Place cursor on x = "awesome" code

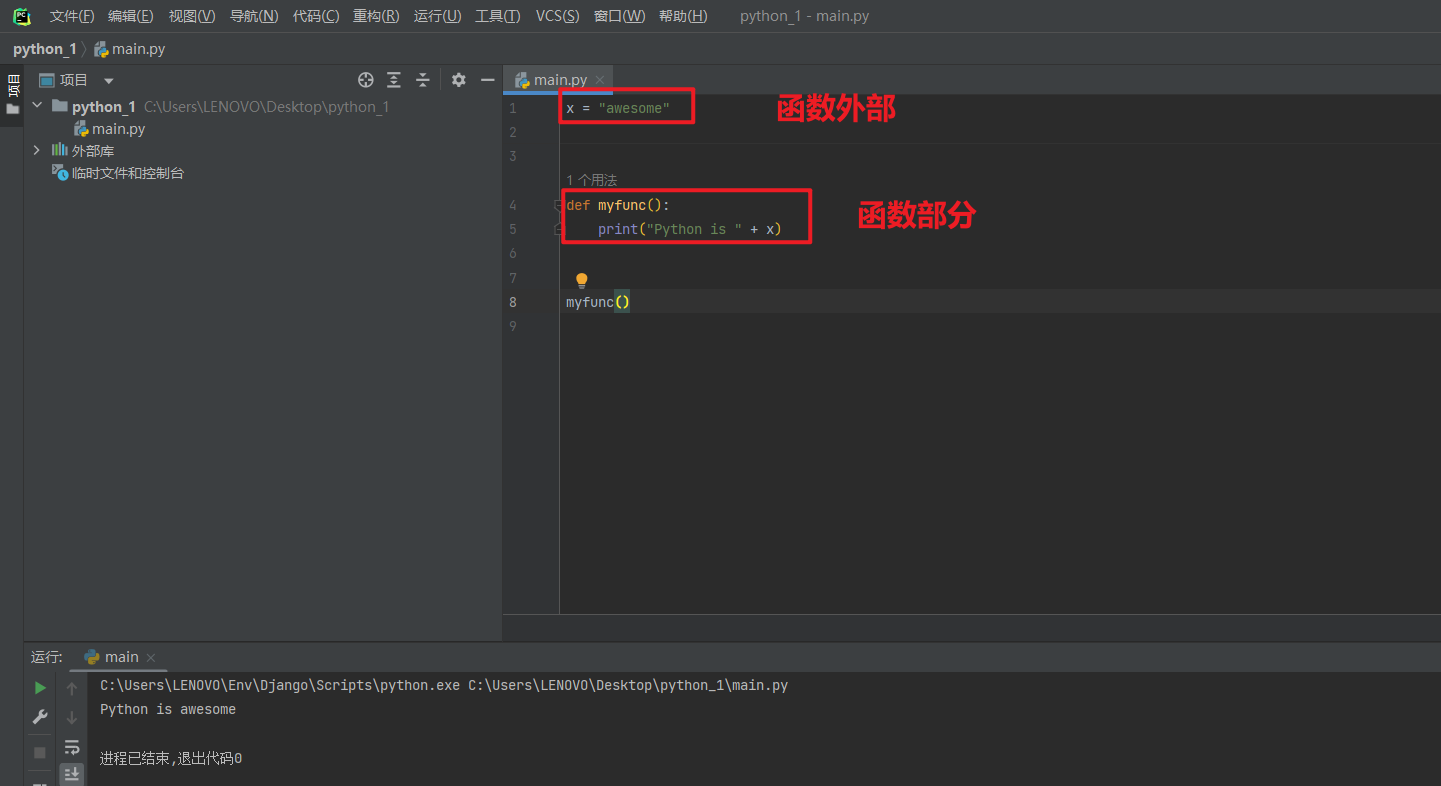[618, 108]
